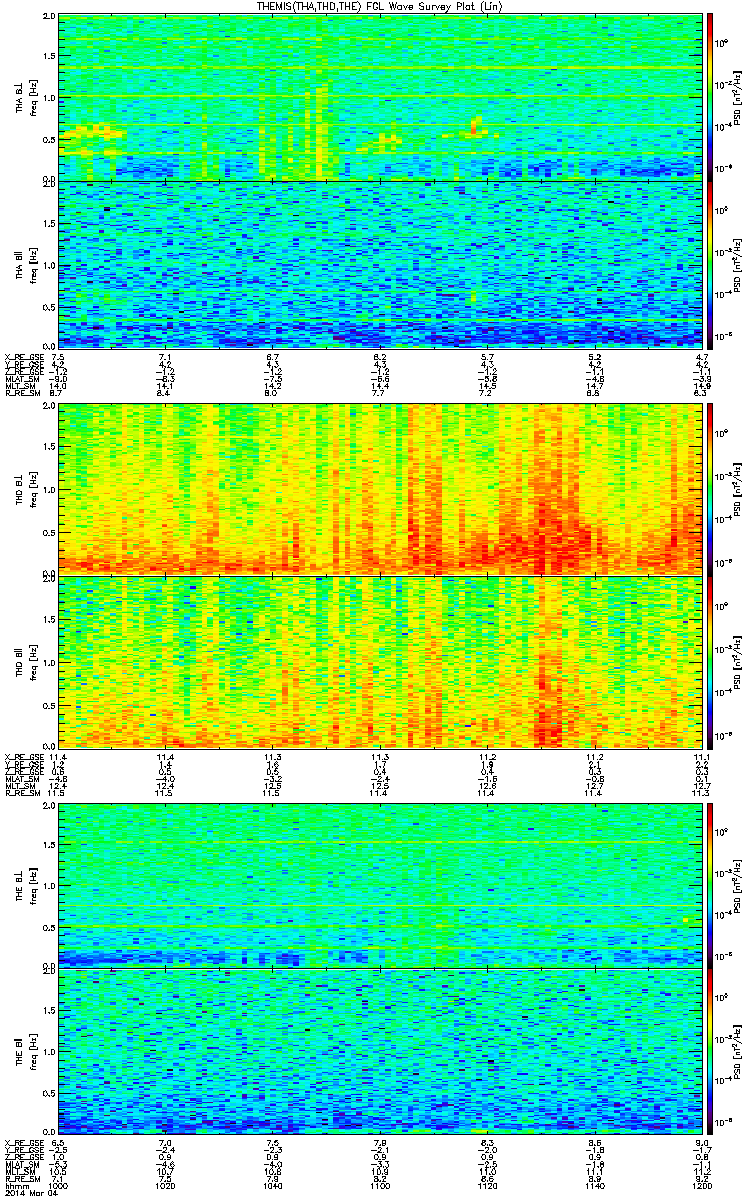750x1200 pixels.
Task: Click the 'THD B⊥ freq [Hz]' axis label
Action: (24, 490)
